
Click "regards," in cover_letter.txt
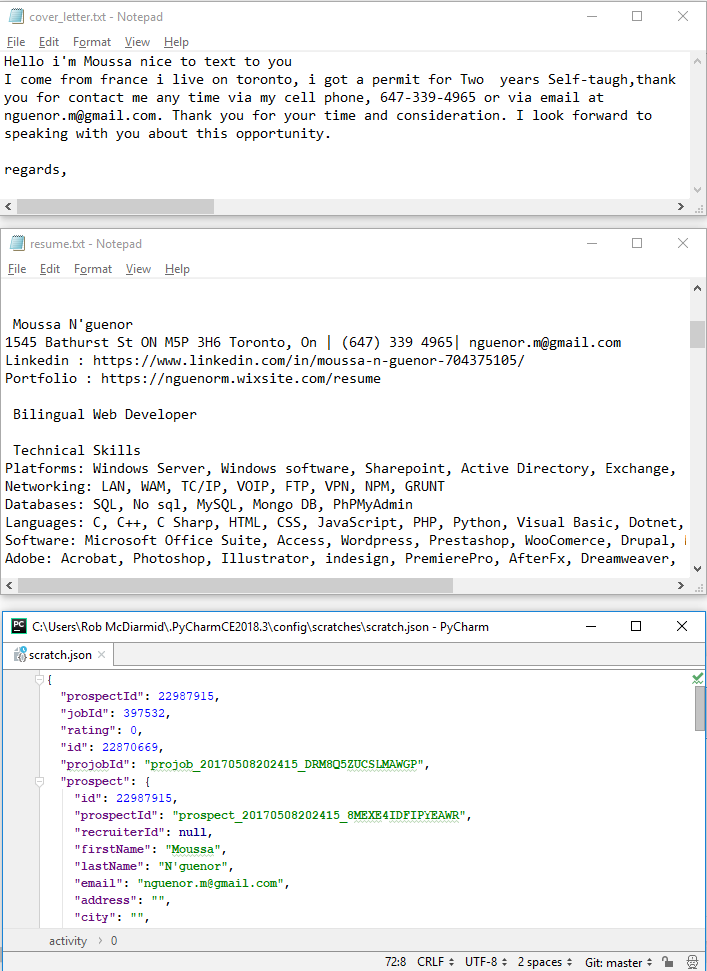click(x=35, y=170)
